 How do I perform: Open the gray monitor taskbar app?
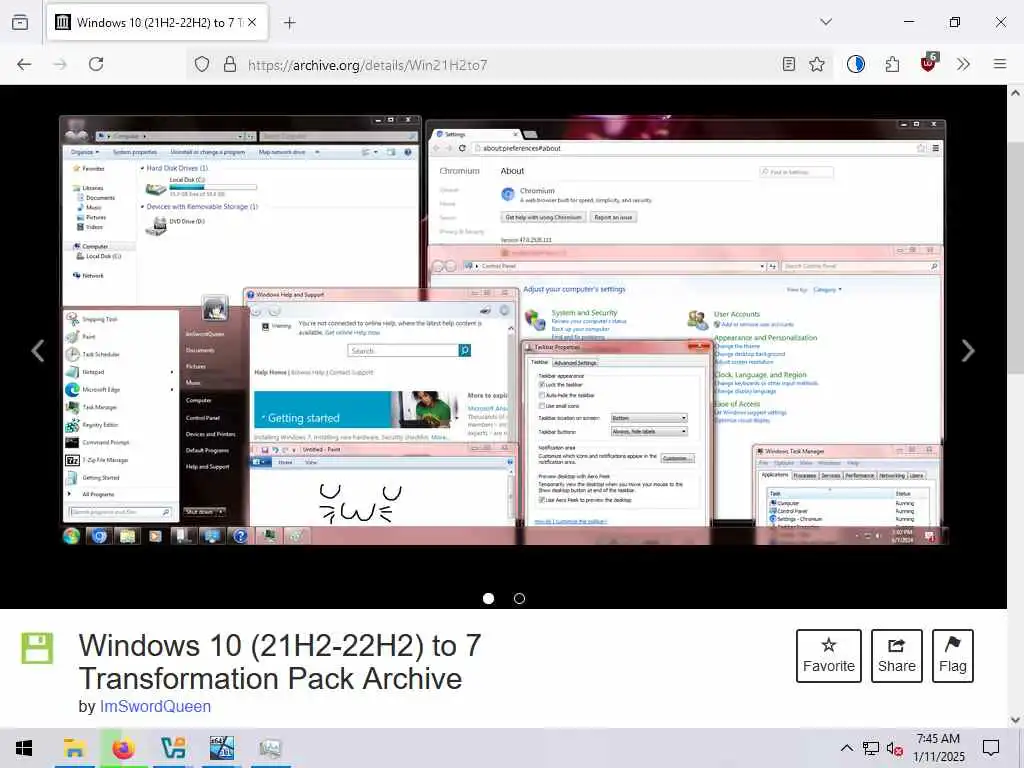[270, 748]
